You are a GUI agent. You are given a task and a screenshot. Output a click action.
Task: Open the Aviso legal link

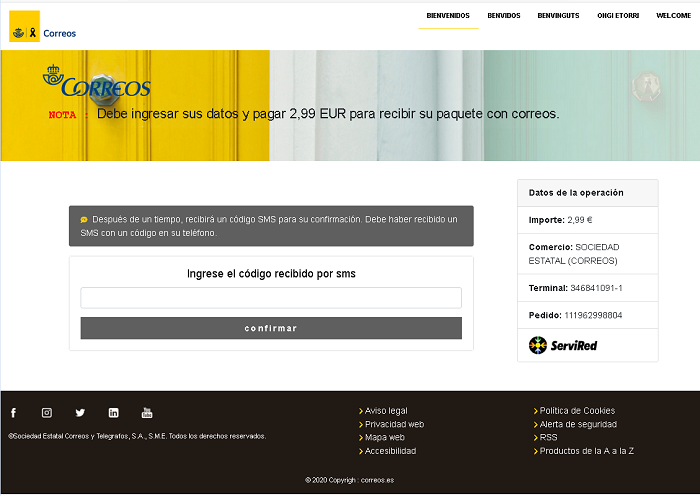coord(386,411)
